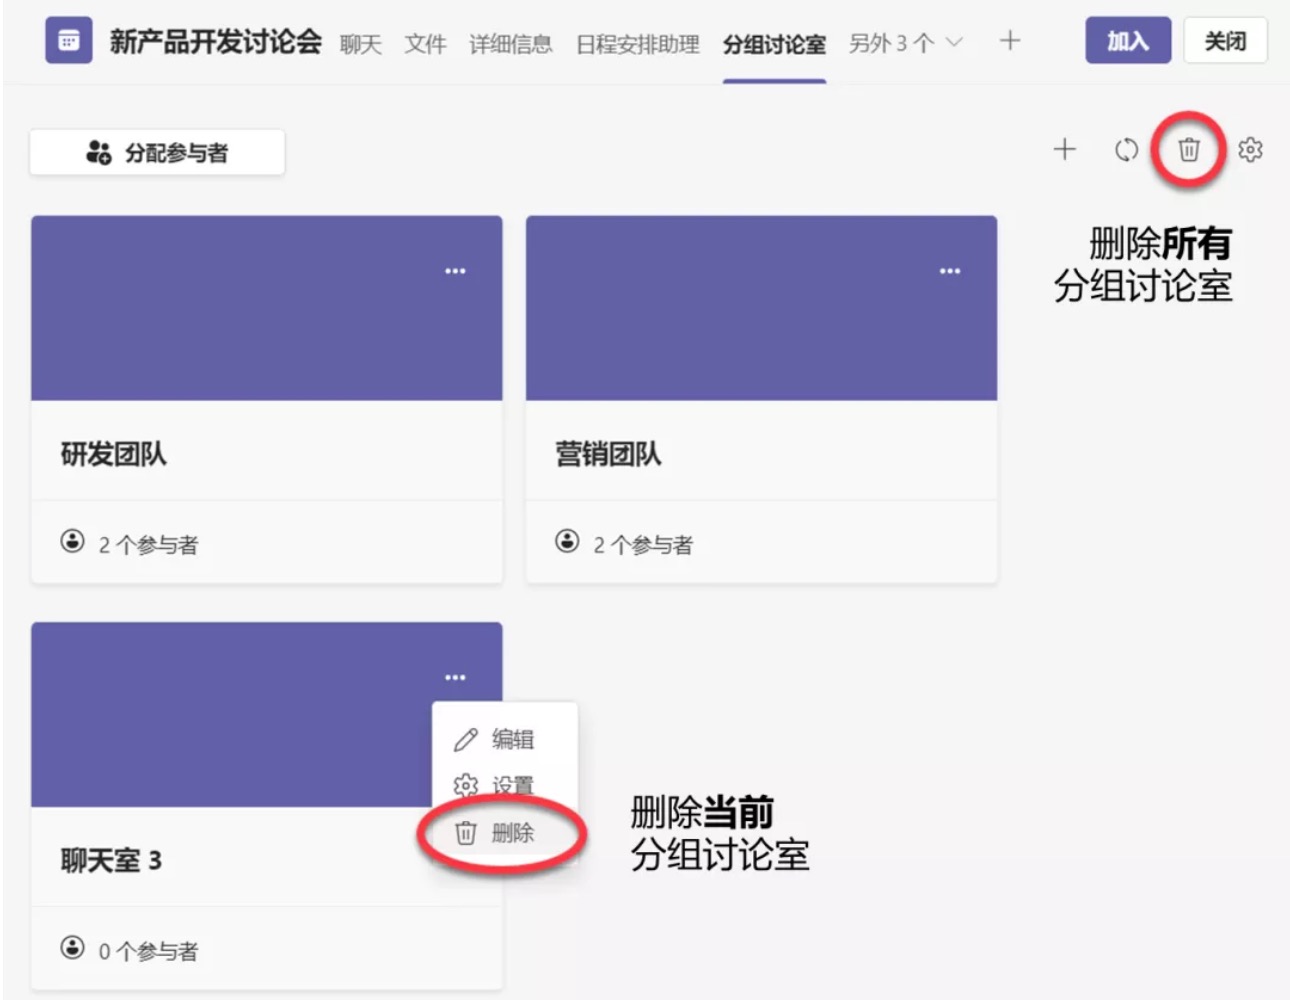Image resolution: width=1290 pixels, height=1000 pixels.
Task: Select the 研发团队 room title
Action: (113, 454)
